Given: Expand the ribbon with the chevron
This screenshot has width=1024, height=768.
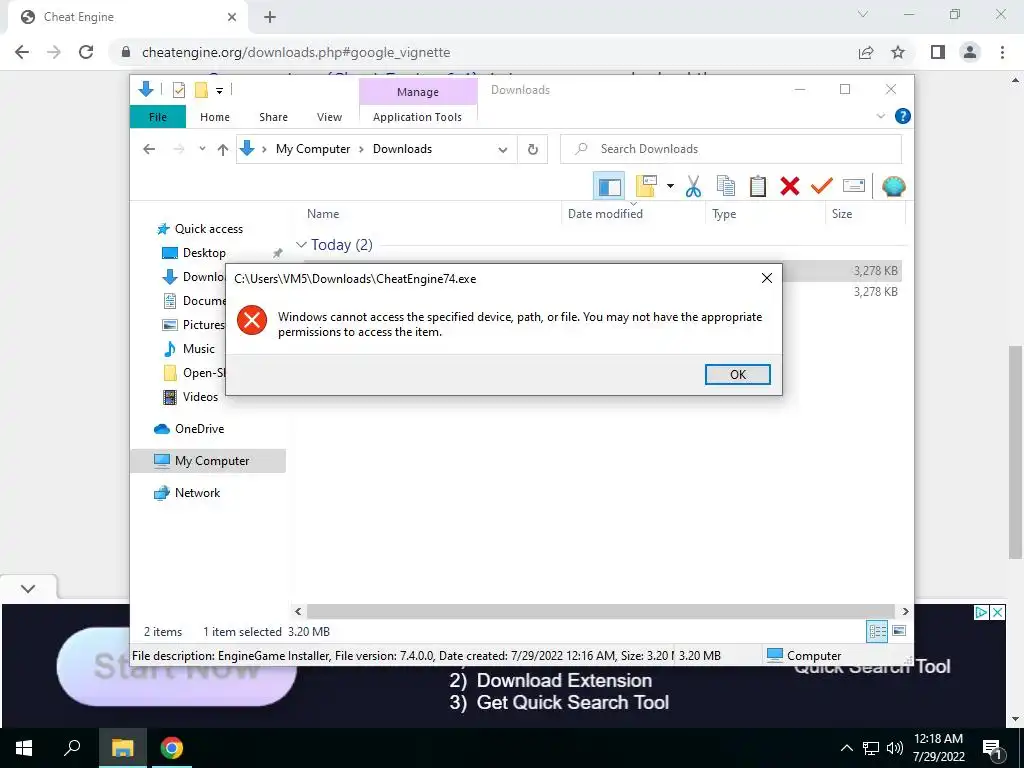Looking at the screenshot, I should pos(880,116).
